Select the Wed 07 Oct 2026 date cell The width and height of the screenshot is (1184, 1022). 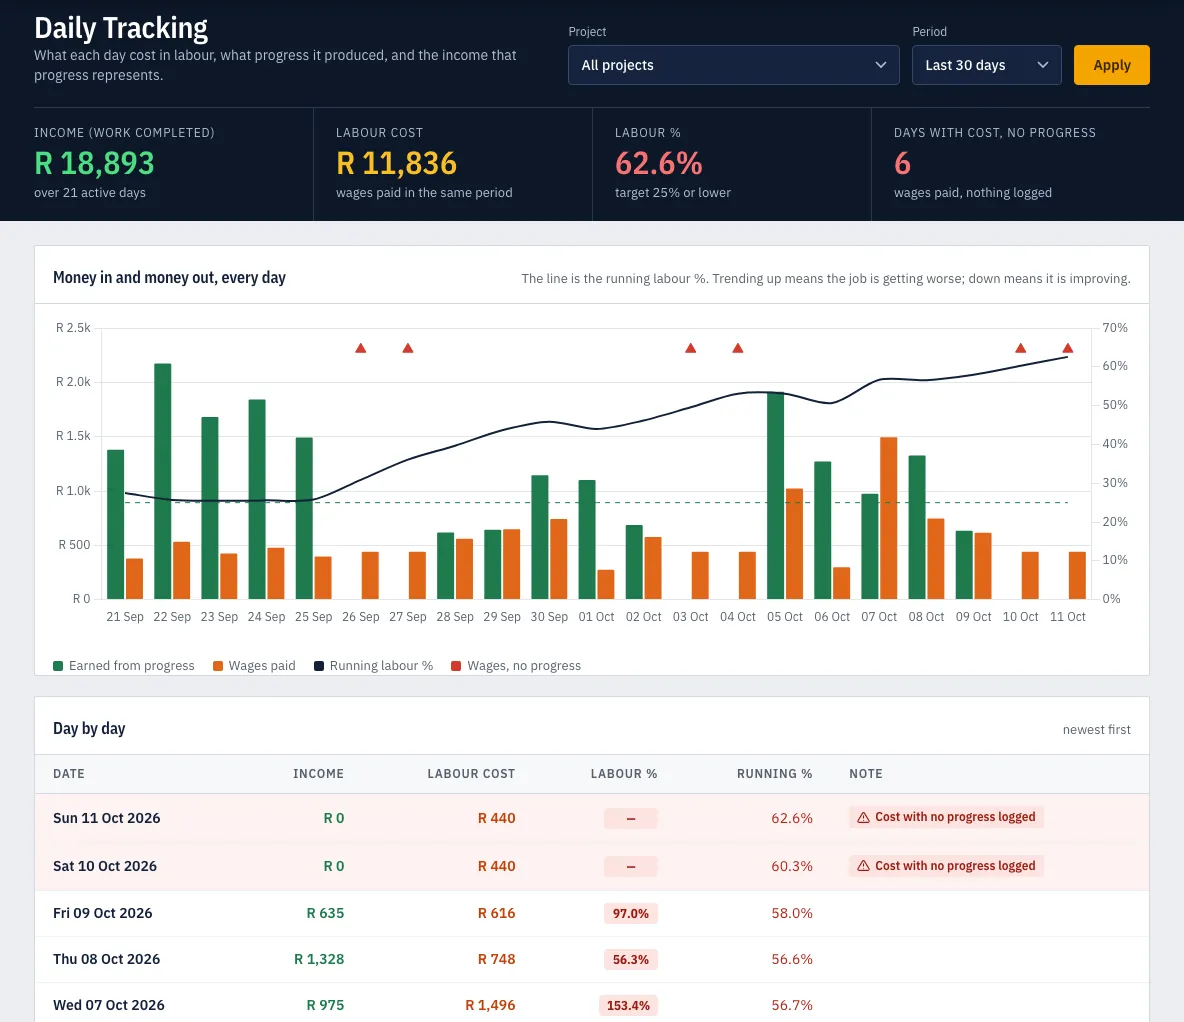[109, 1005]
